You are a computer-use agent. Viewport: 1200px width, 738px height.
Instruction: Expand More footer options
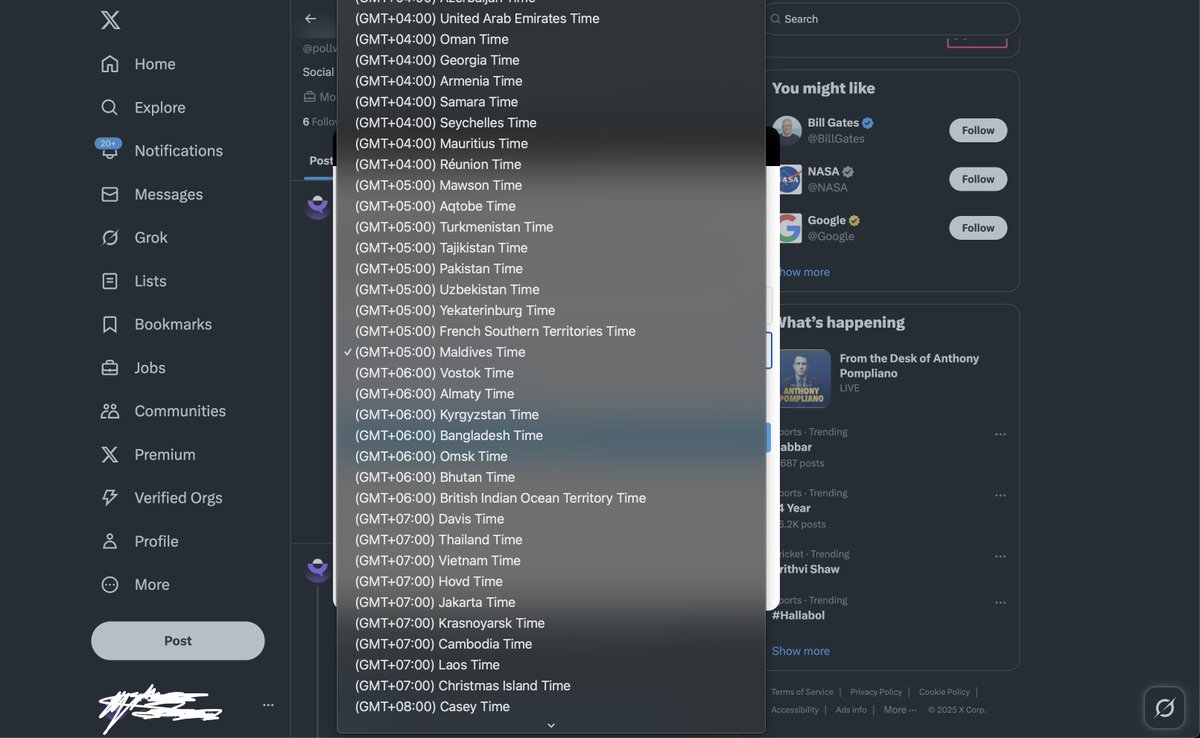(x=900, y=710)
